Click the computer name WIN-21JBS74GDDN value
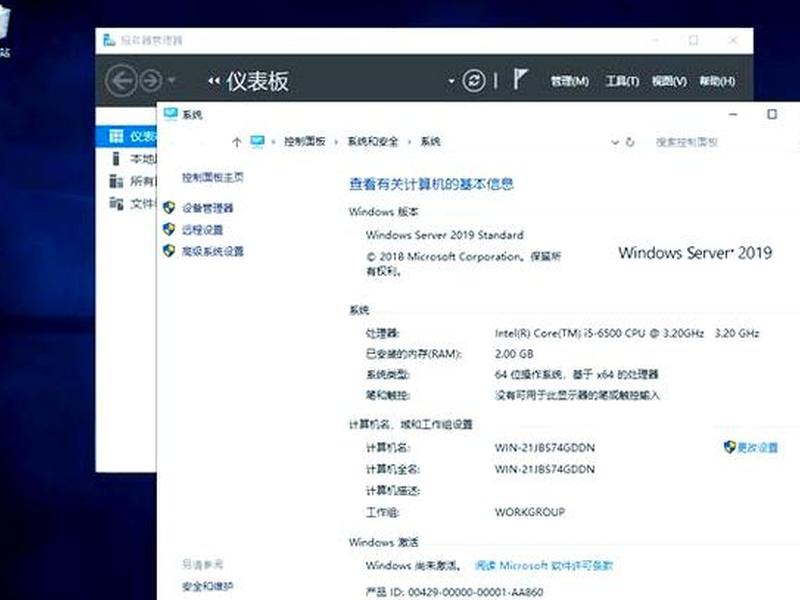 544,447
